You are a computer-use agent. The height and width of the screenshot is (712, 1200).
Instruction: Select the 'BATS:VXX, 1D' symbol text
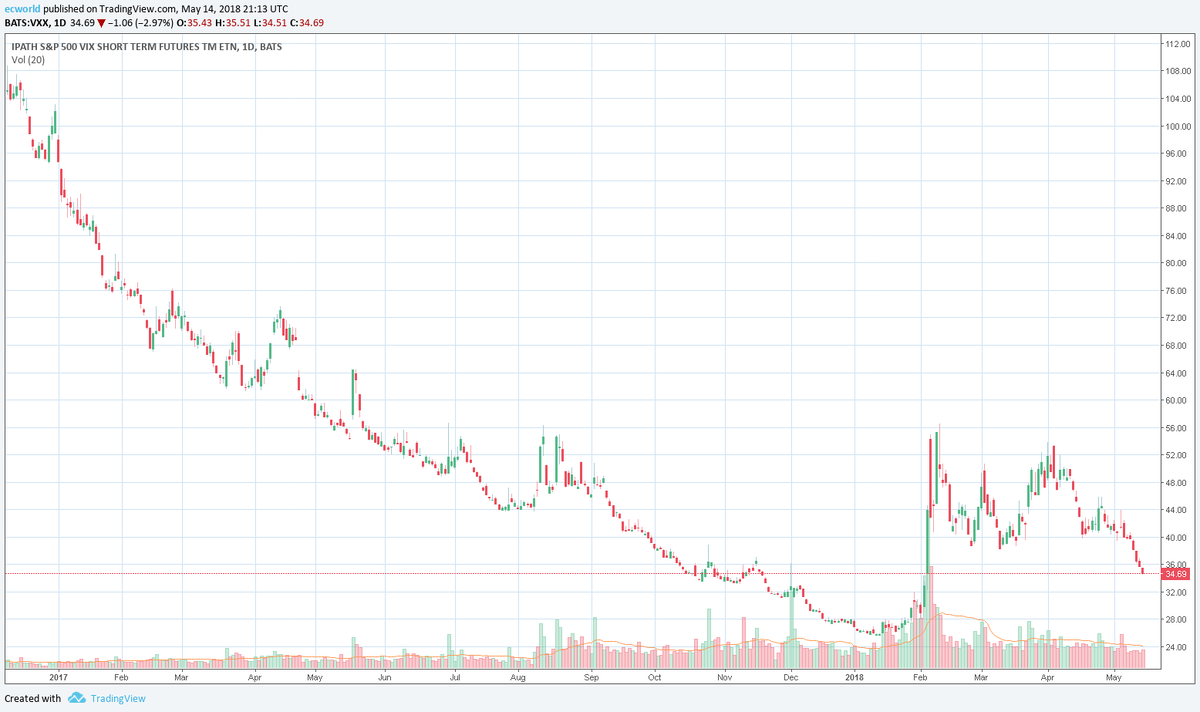[37, 21]
